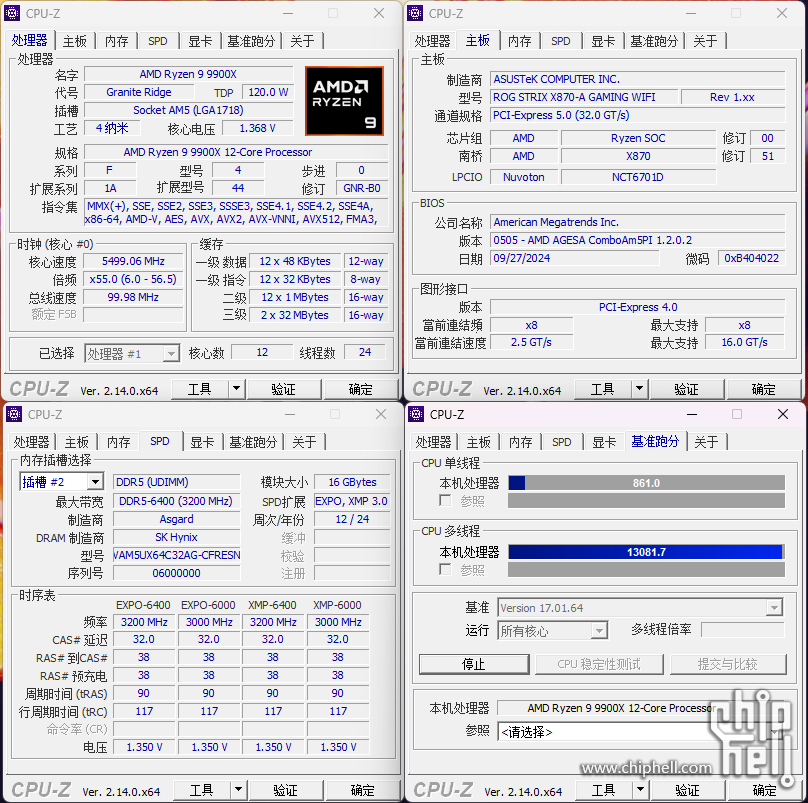Minimize the benchmark CPU-Z window
The width and height of the screenshot is (808, 803).
(692, 414)
